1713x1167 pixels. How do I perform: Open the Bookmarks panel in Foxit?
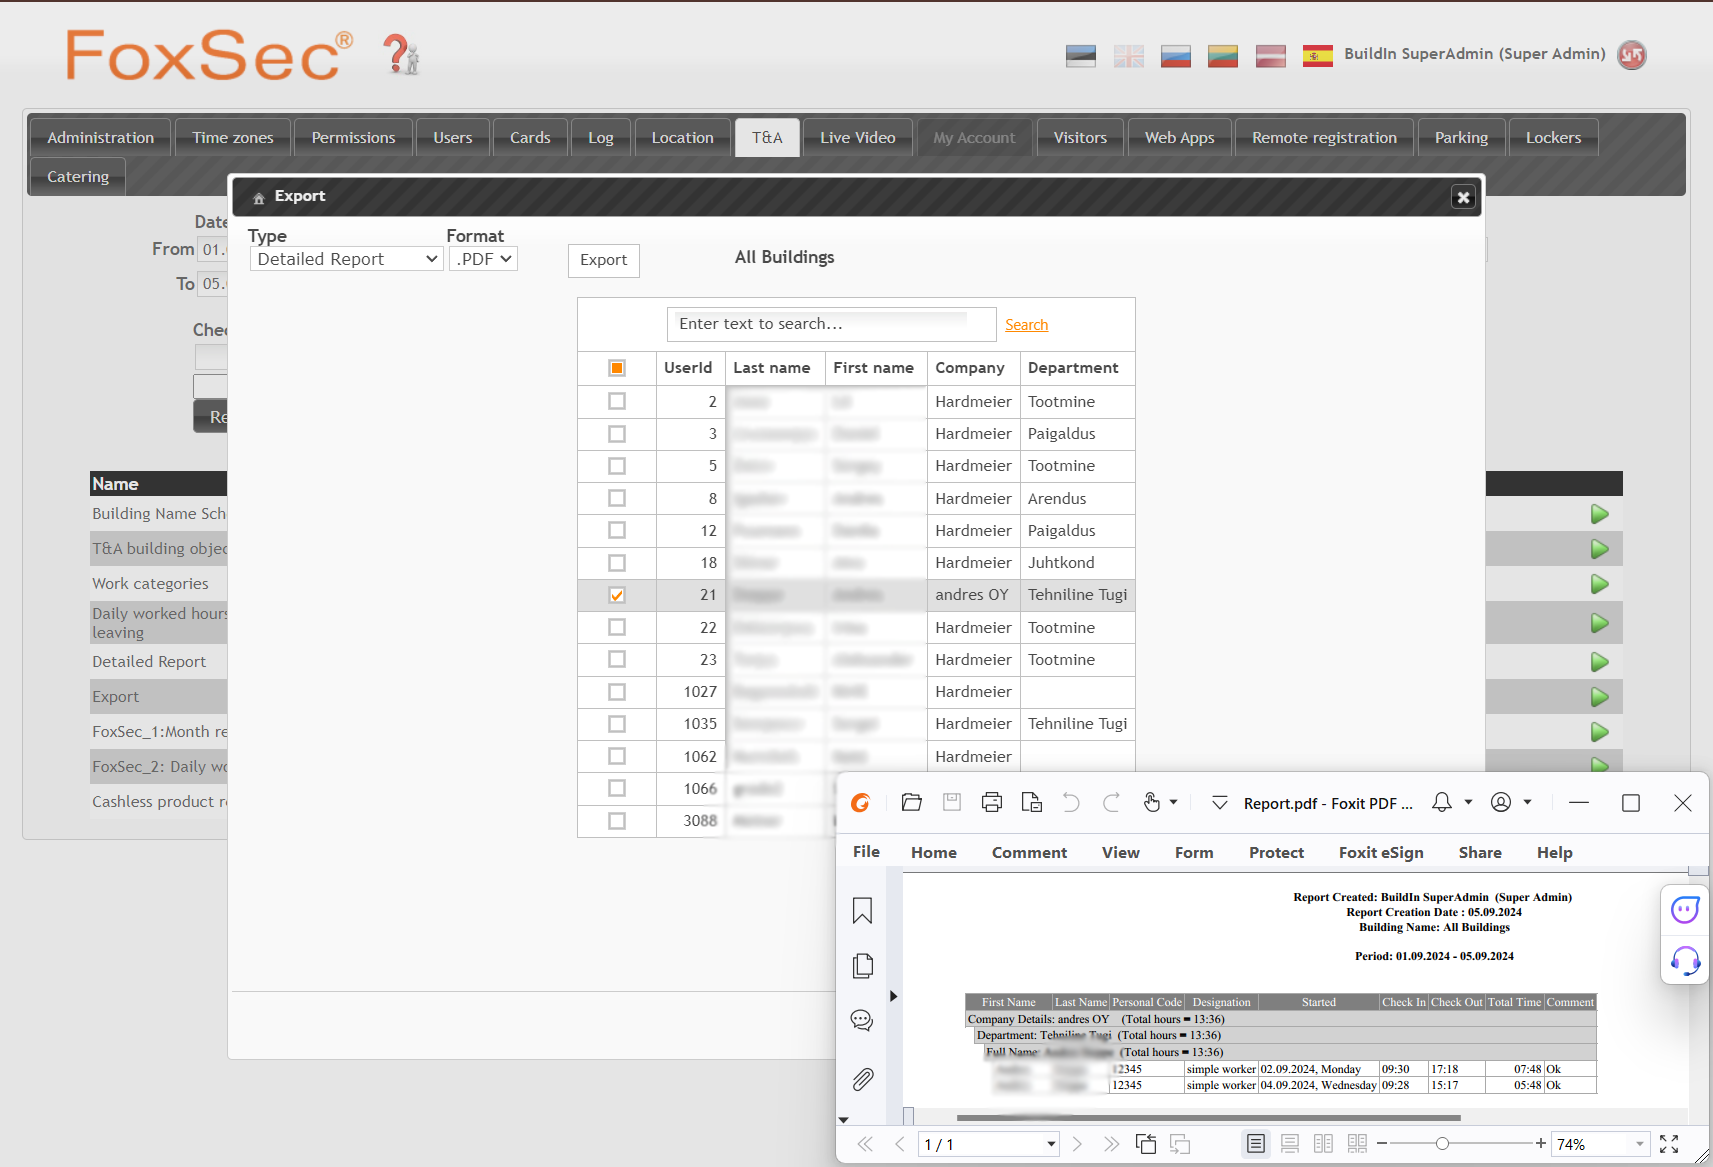click(862, 910)
